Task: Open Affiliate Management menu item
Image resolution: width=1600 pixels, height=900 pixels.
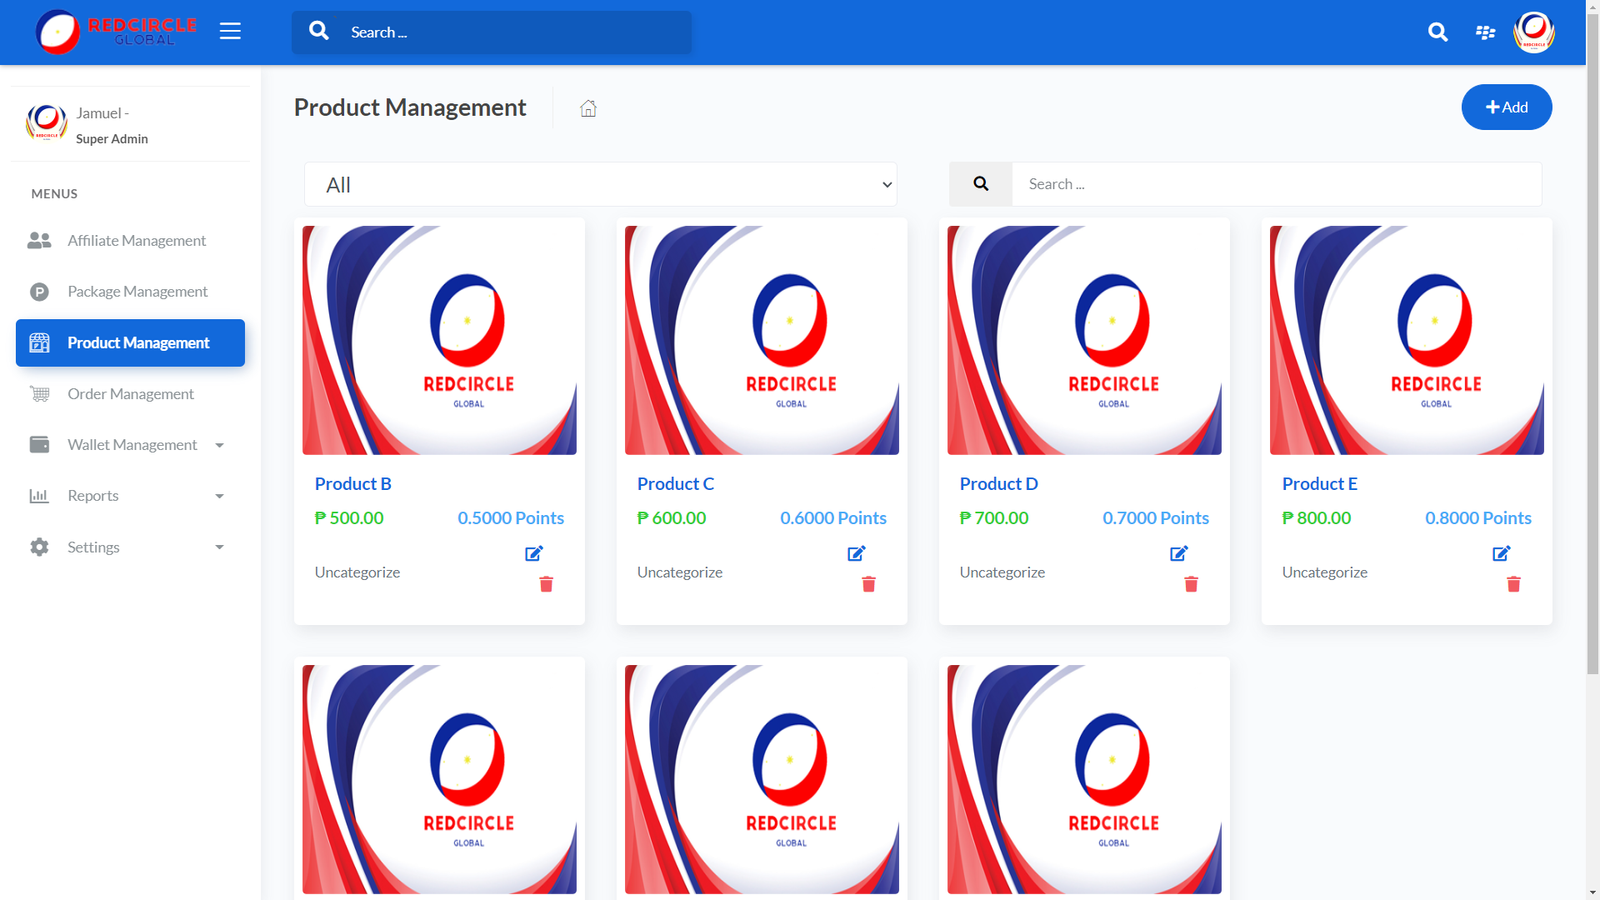Action: point(130,240)
